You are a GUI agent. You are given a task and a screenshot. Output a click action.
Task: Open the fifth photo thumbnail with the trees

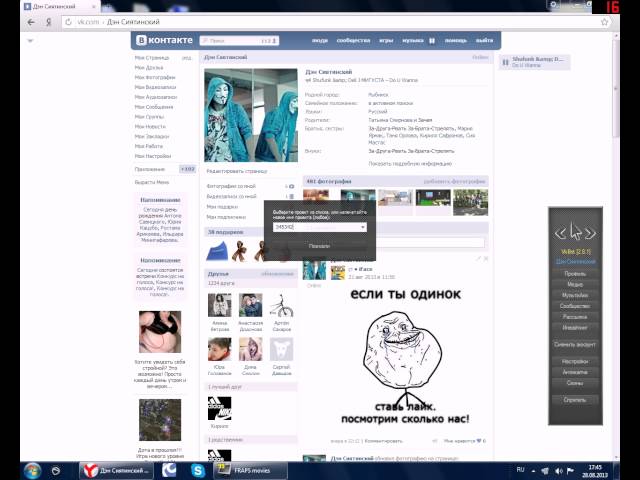[x=471, y=202]
